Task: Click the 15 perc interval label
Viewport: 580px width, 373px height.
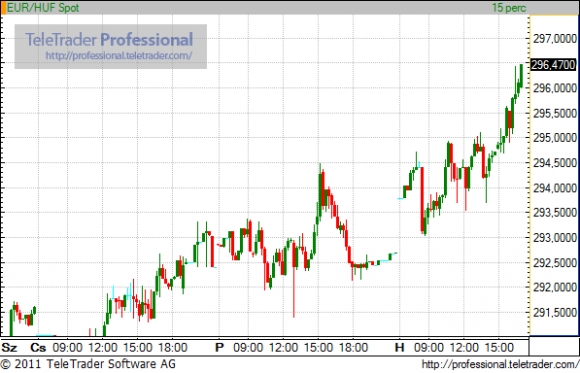Action: coord(509,8)
